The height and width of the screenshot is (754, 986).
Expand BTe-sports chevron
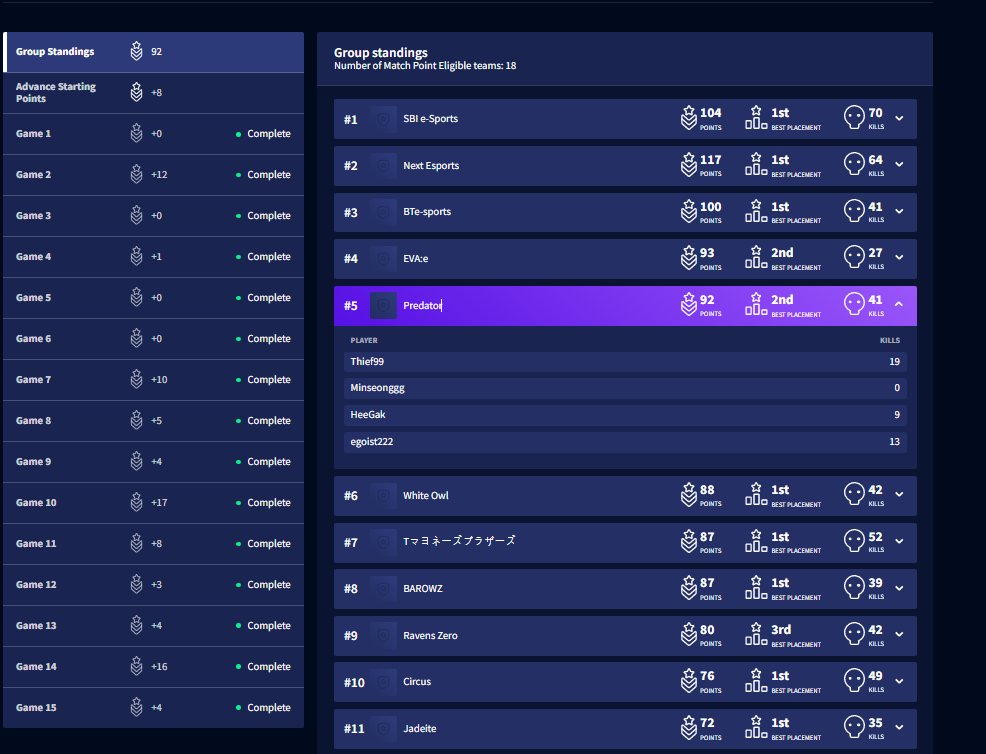[x=899, y=211]
